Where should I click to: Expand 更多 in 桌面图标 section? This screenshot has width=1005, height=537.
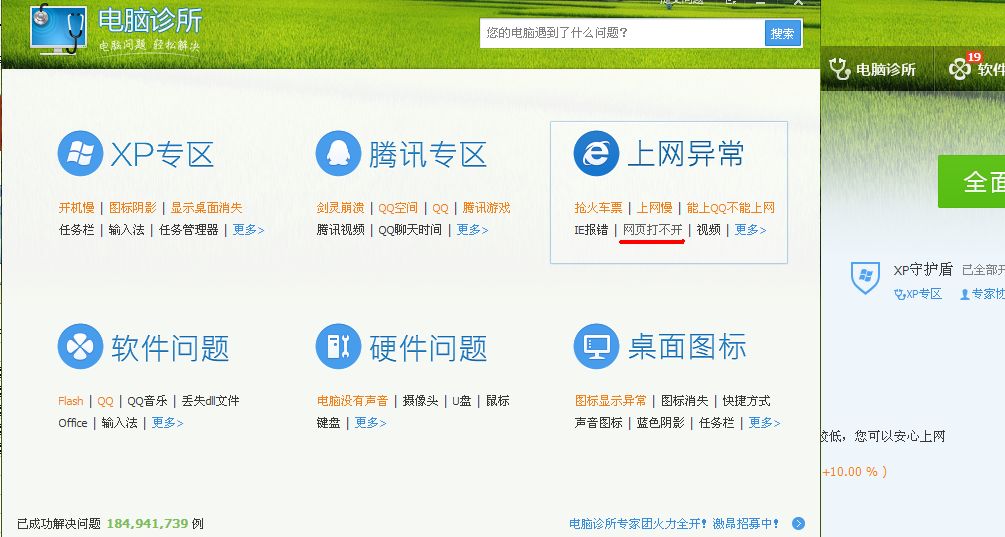pyautogui.click(x=765, y=423)
